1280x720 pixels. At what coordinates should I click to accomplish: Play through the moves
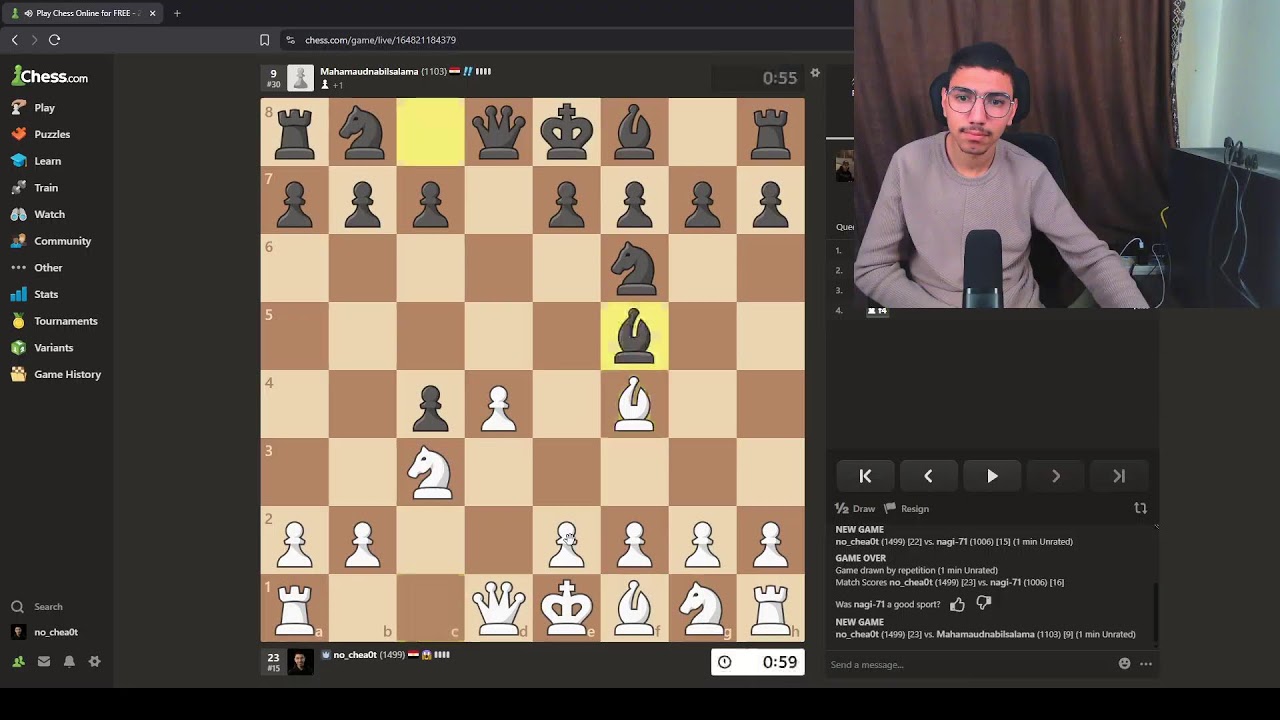pyautogui.click(x=992, y=477)
